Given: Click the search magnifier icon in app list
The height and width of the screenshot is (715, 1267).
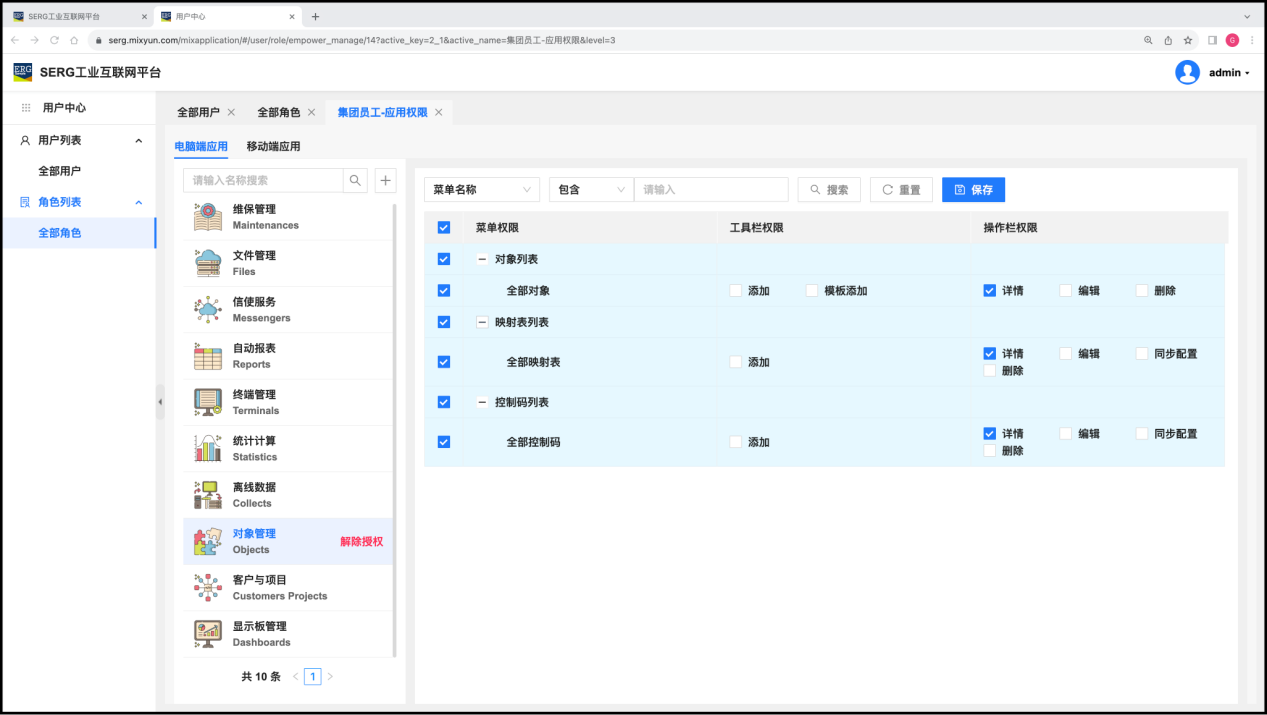Looking at the screenshot, I should coord(355,180).
